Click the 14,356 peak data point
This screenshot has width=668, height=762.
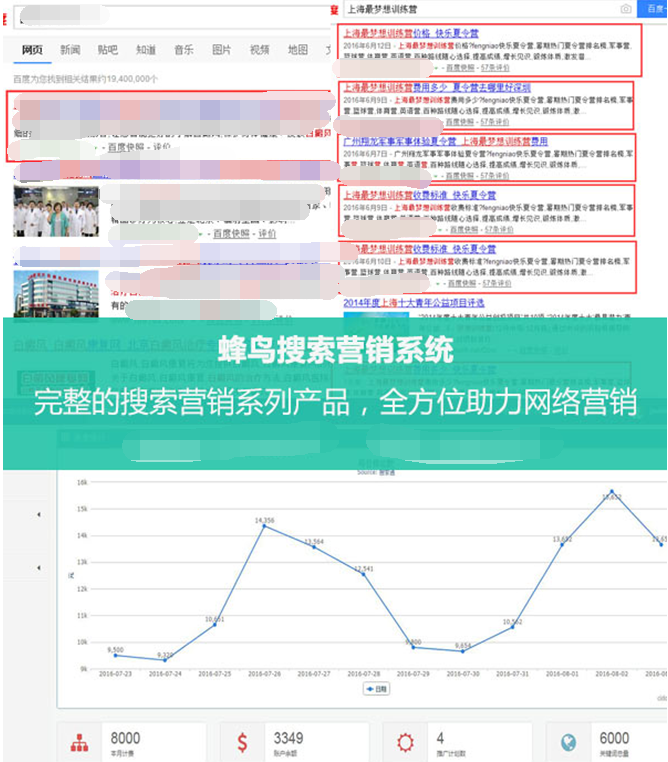click(x=264, y=526)
